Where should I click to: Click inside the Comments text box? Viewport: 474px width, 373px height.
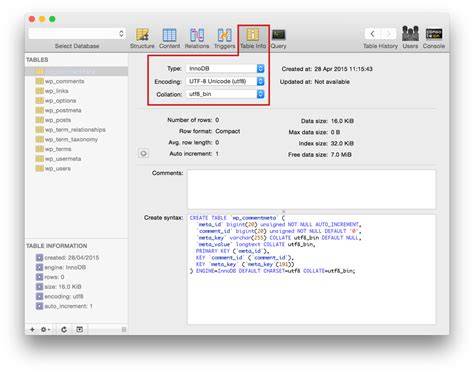[x=311, y=189]
